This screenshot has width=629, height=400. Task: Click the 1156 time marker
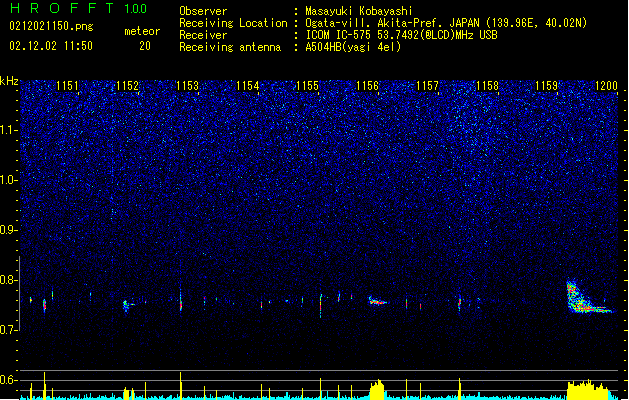click(367, 86)
